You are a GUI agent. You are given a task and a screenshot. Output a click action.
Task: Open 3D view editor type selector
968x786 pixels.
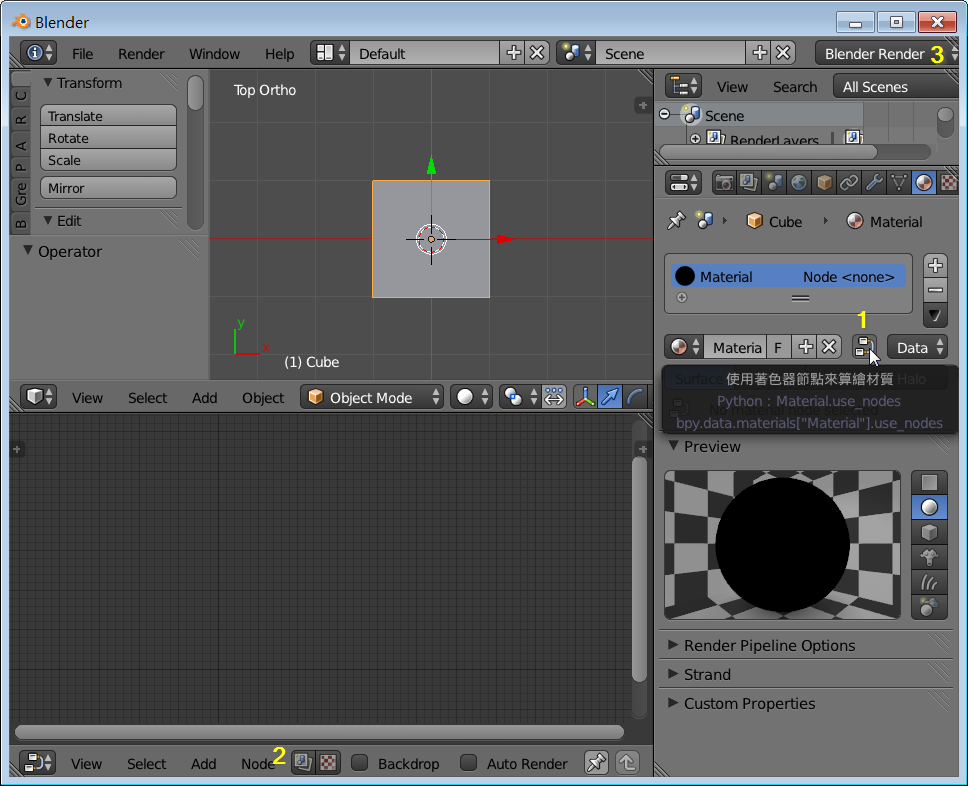coord(39,397)
